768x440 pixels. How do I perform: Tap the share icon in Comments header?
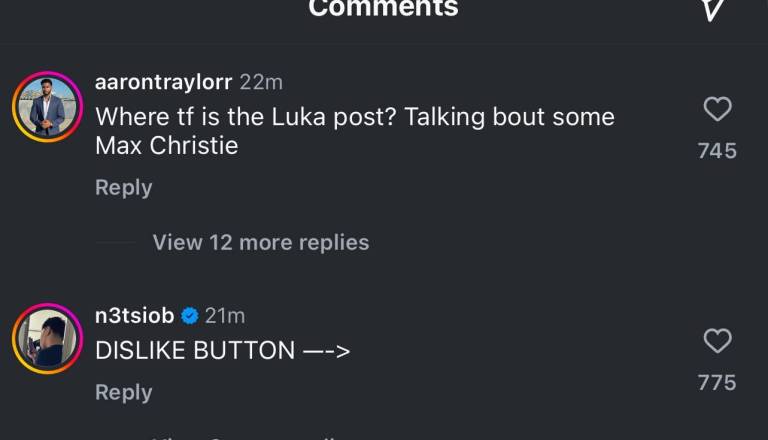pyautogui.click(x=713, y=10)
